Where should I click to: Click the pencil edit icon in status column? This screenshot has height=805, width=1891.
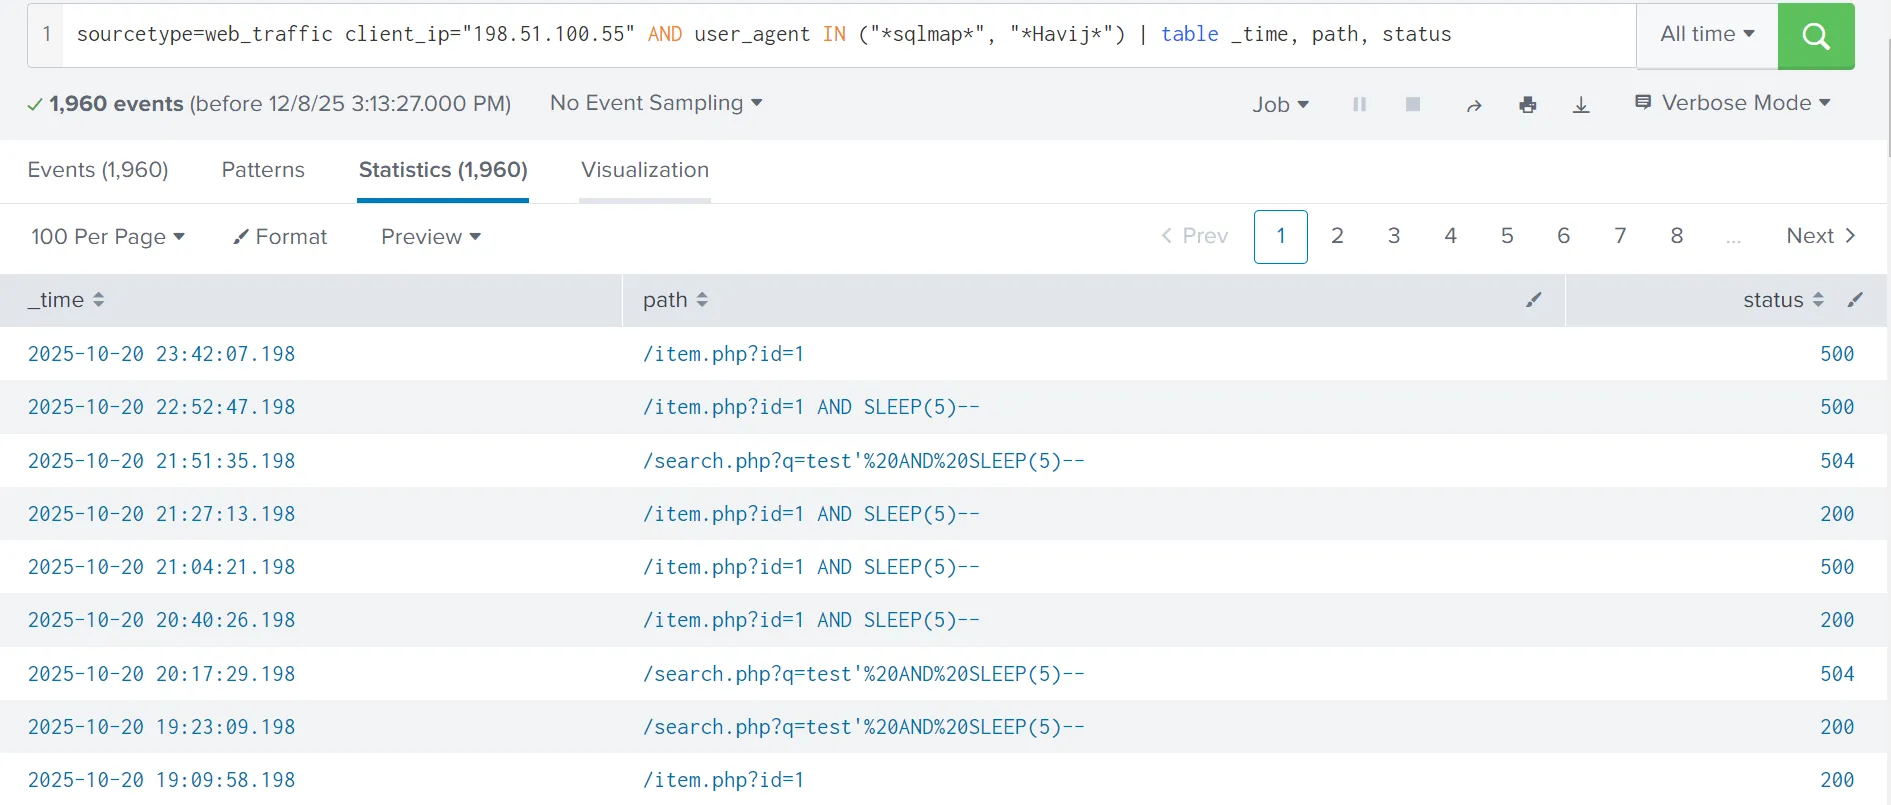pos(1855,299)
